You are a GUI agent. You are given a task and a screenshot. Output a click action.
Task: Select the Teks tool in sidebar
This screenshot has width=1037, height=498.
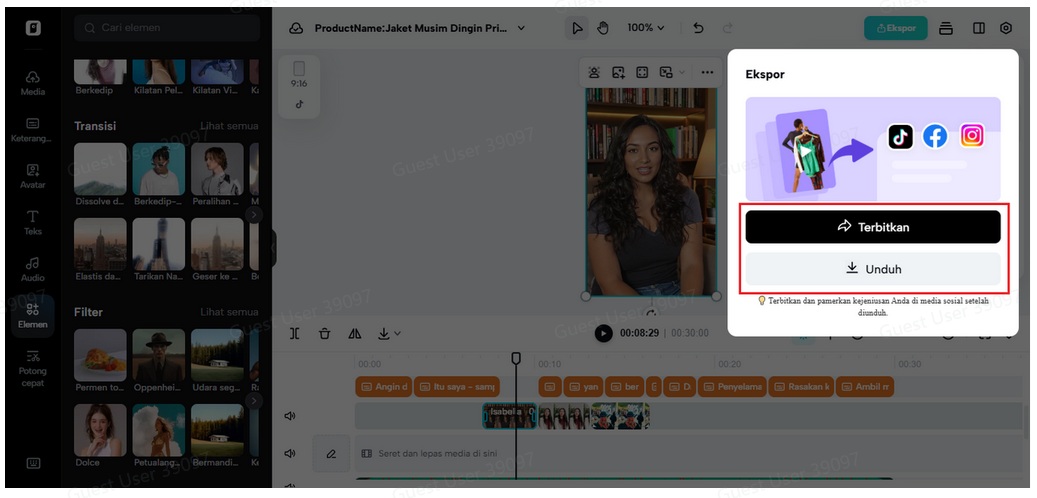pos(33,222)
